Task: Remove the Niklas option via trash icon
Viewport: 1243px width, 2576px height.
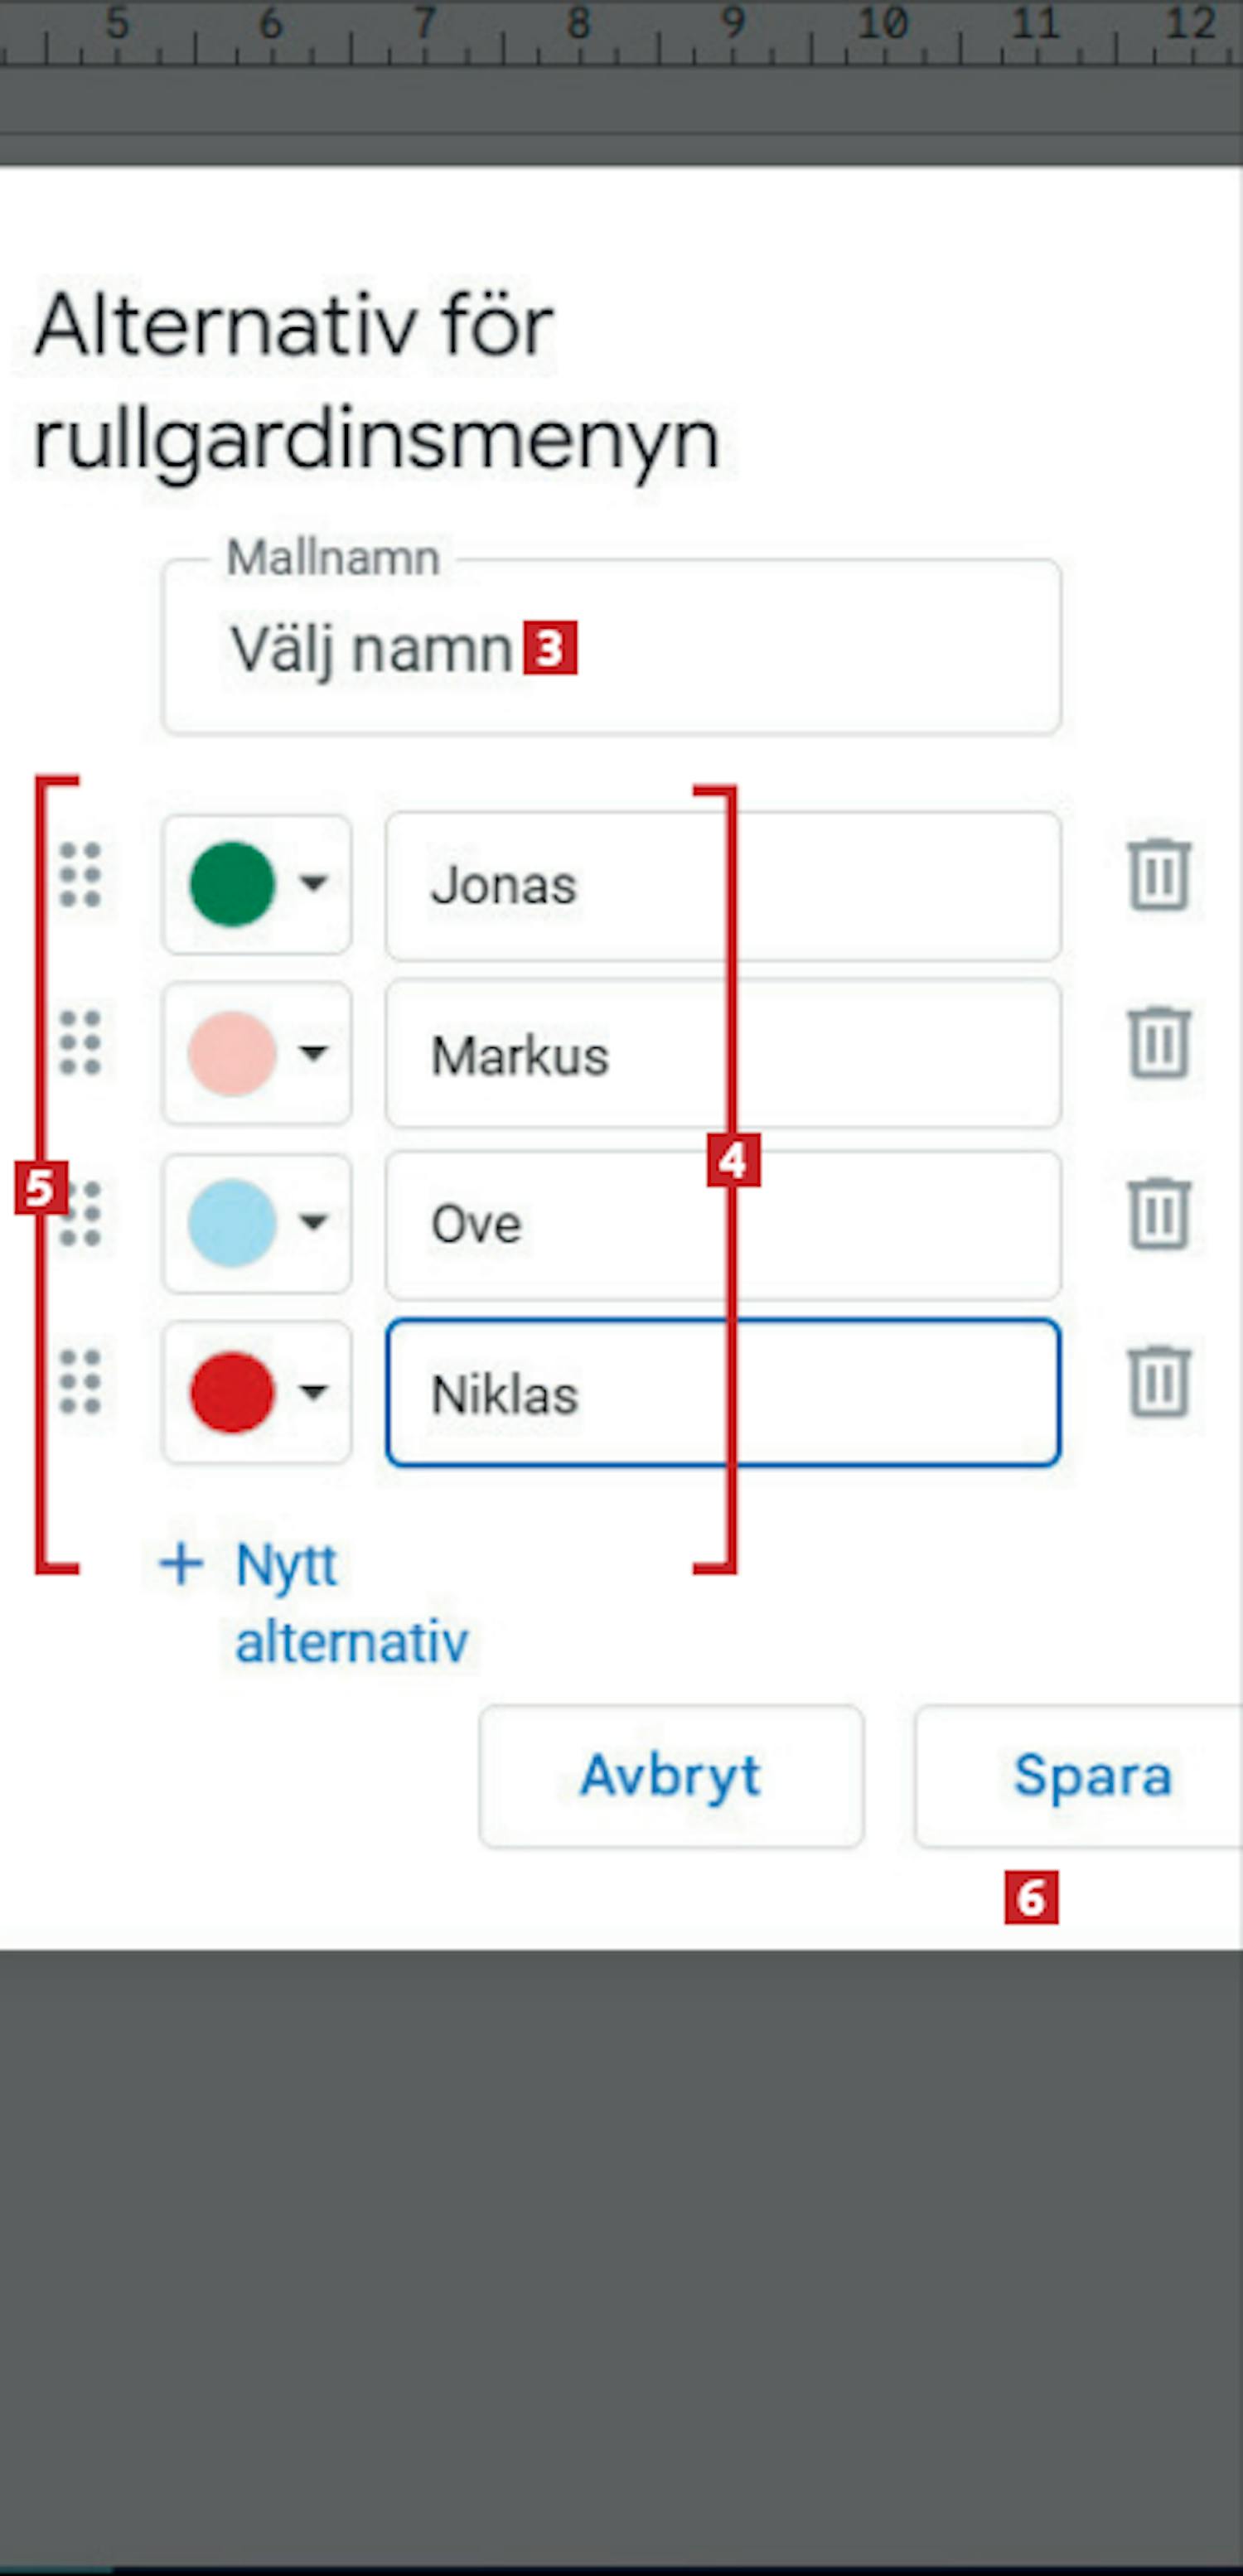Action: coord(1159,1384)
